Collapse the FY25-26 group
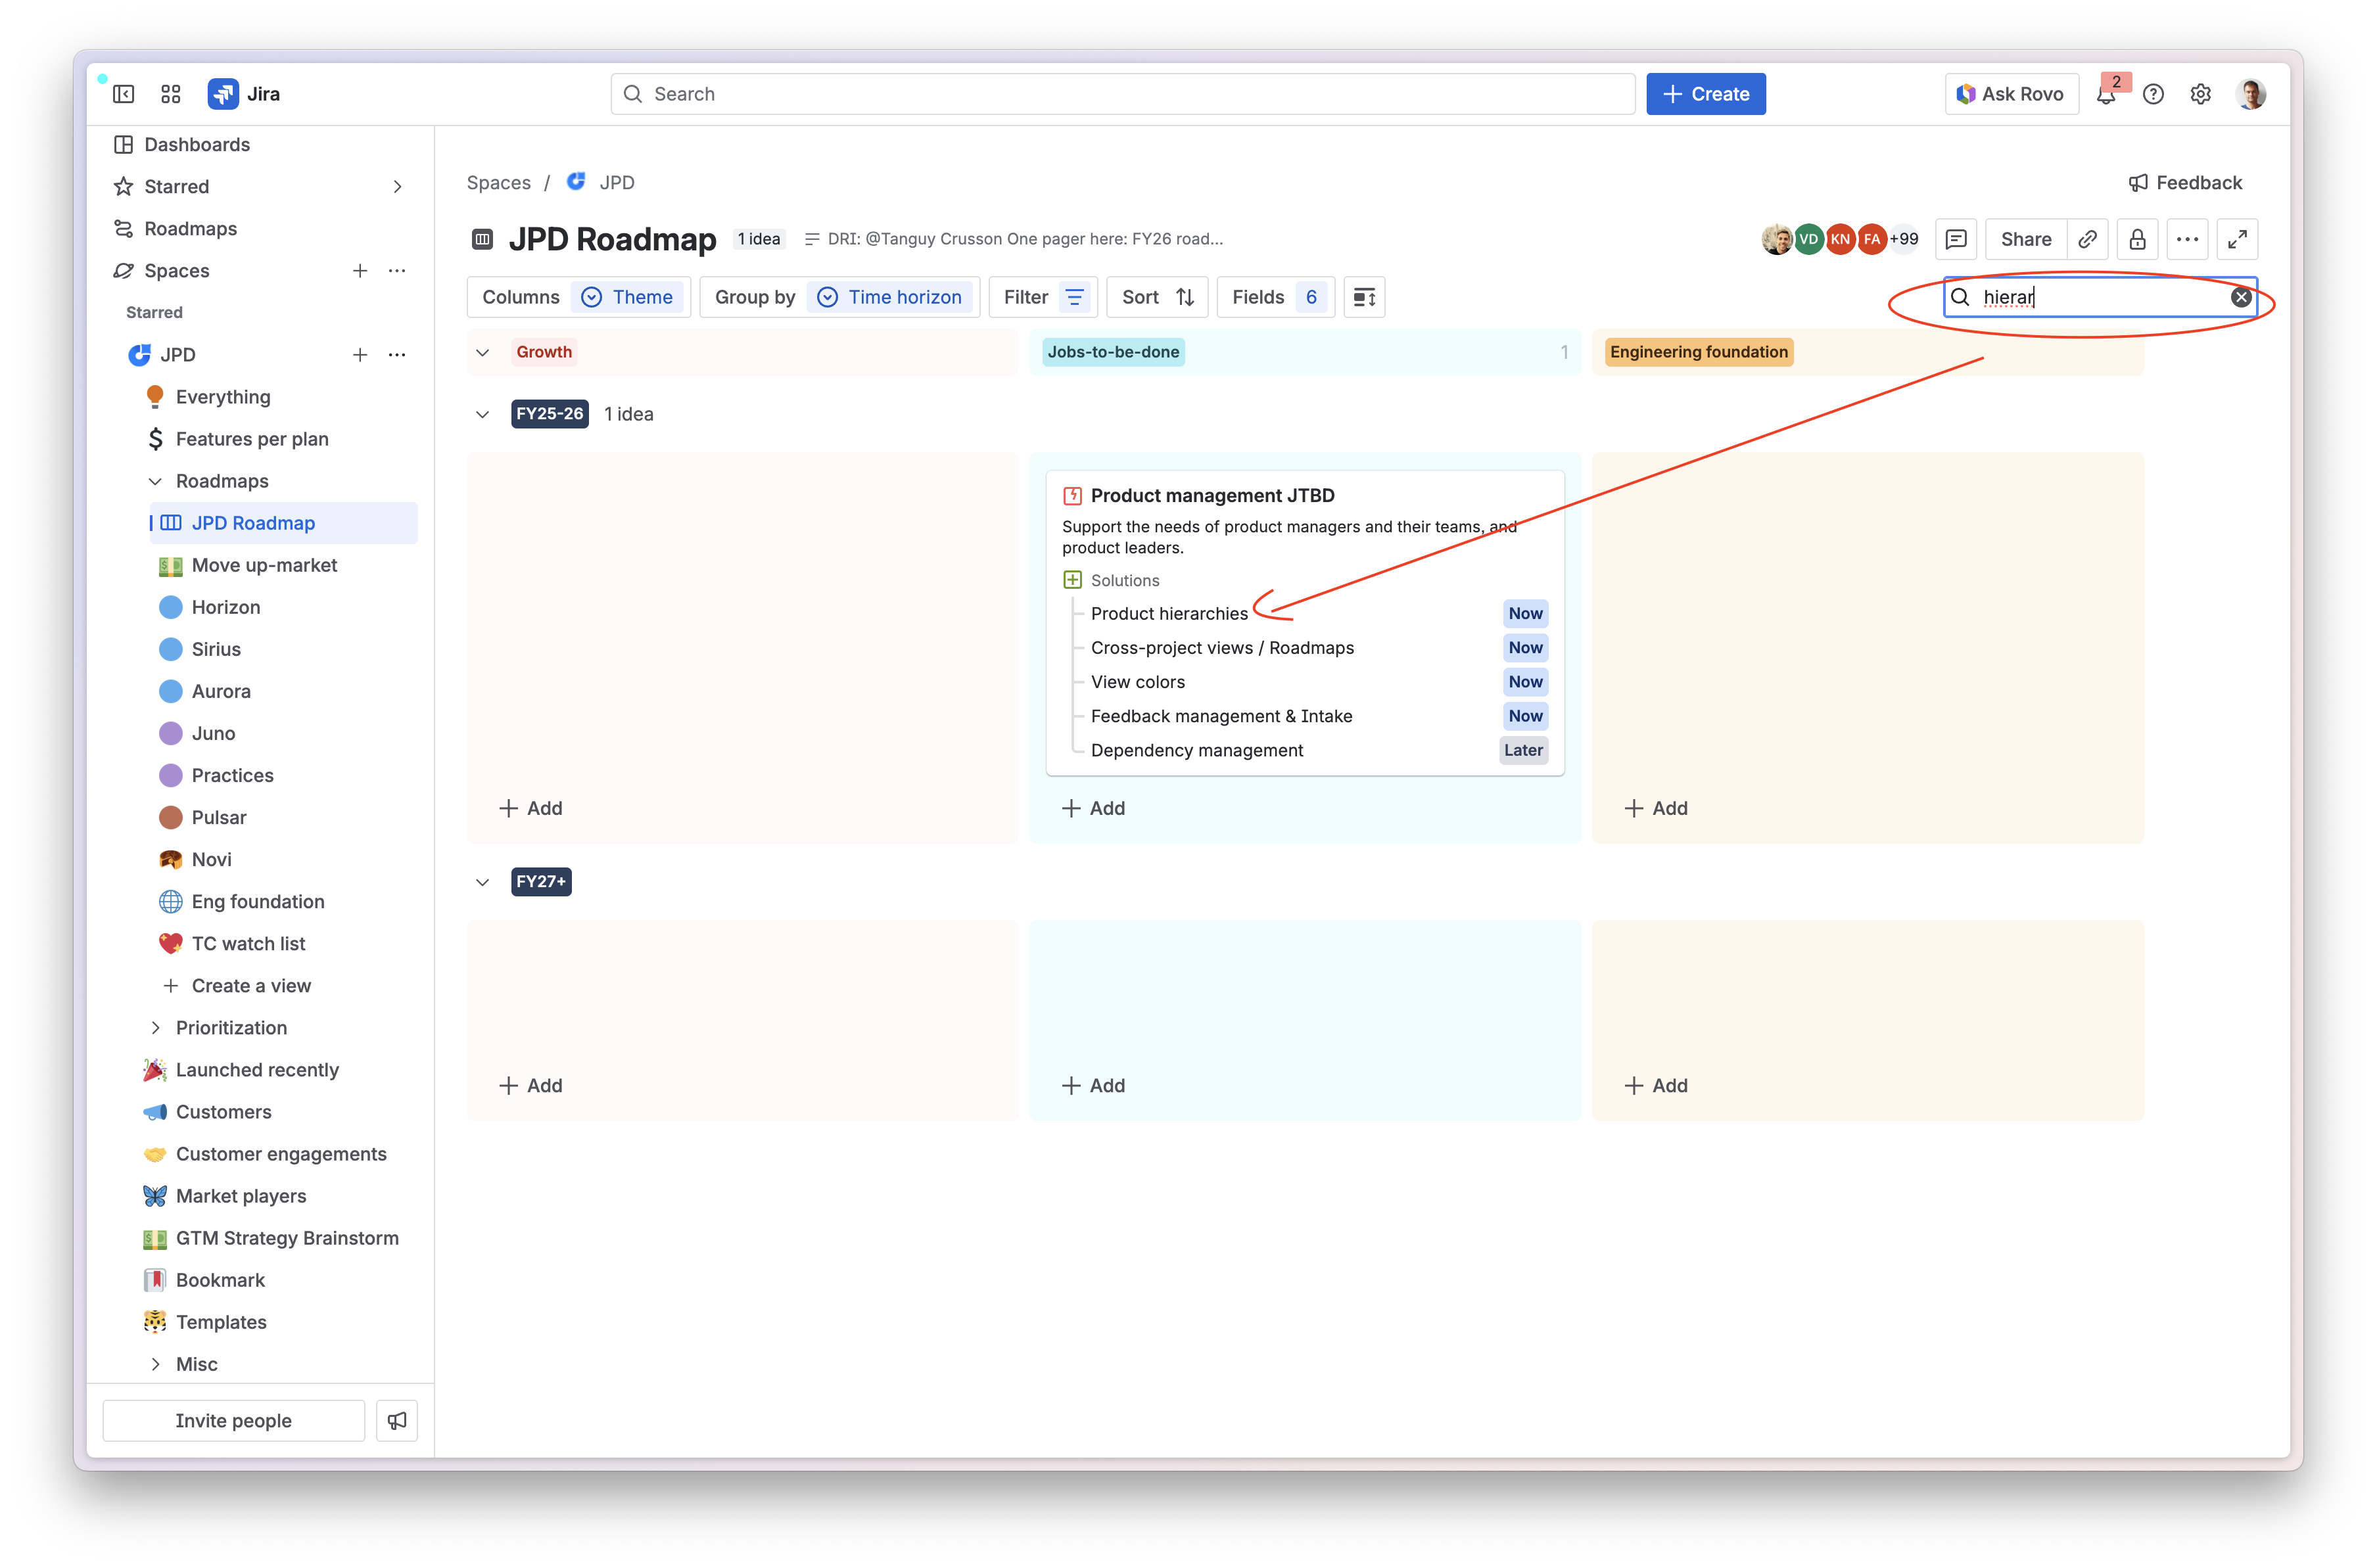Viewport: 2377px width, 1568px height. coord(483,414)
